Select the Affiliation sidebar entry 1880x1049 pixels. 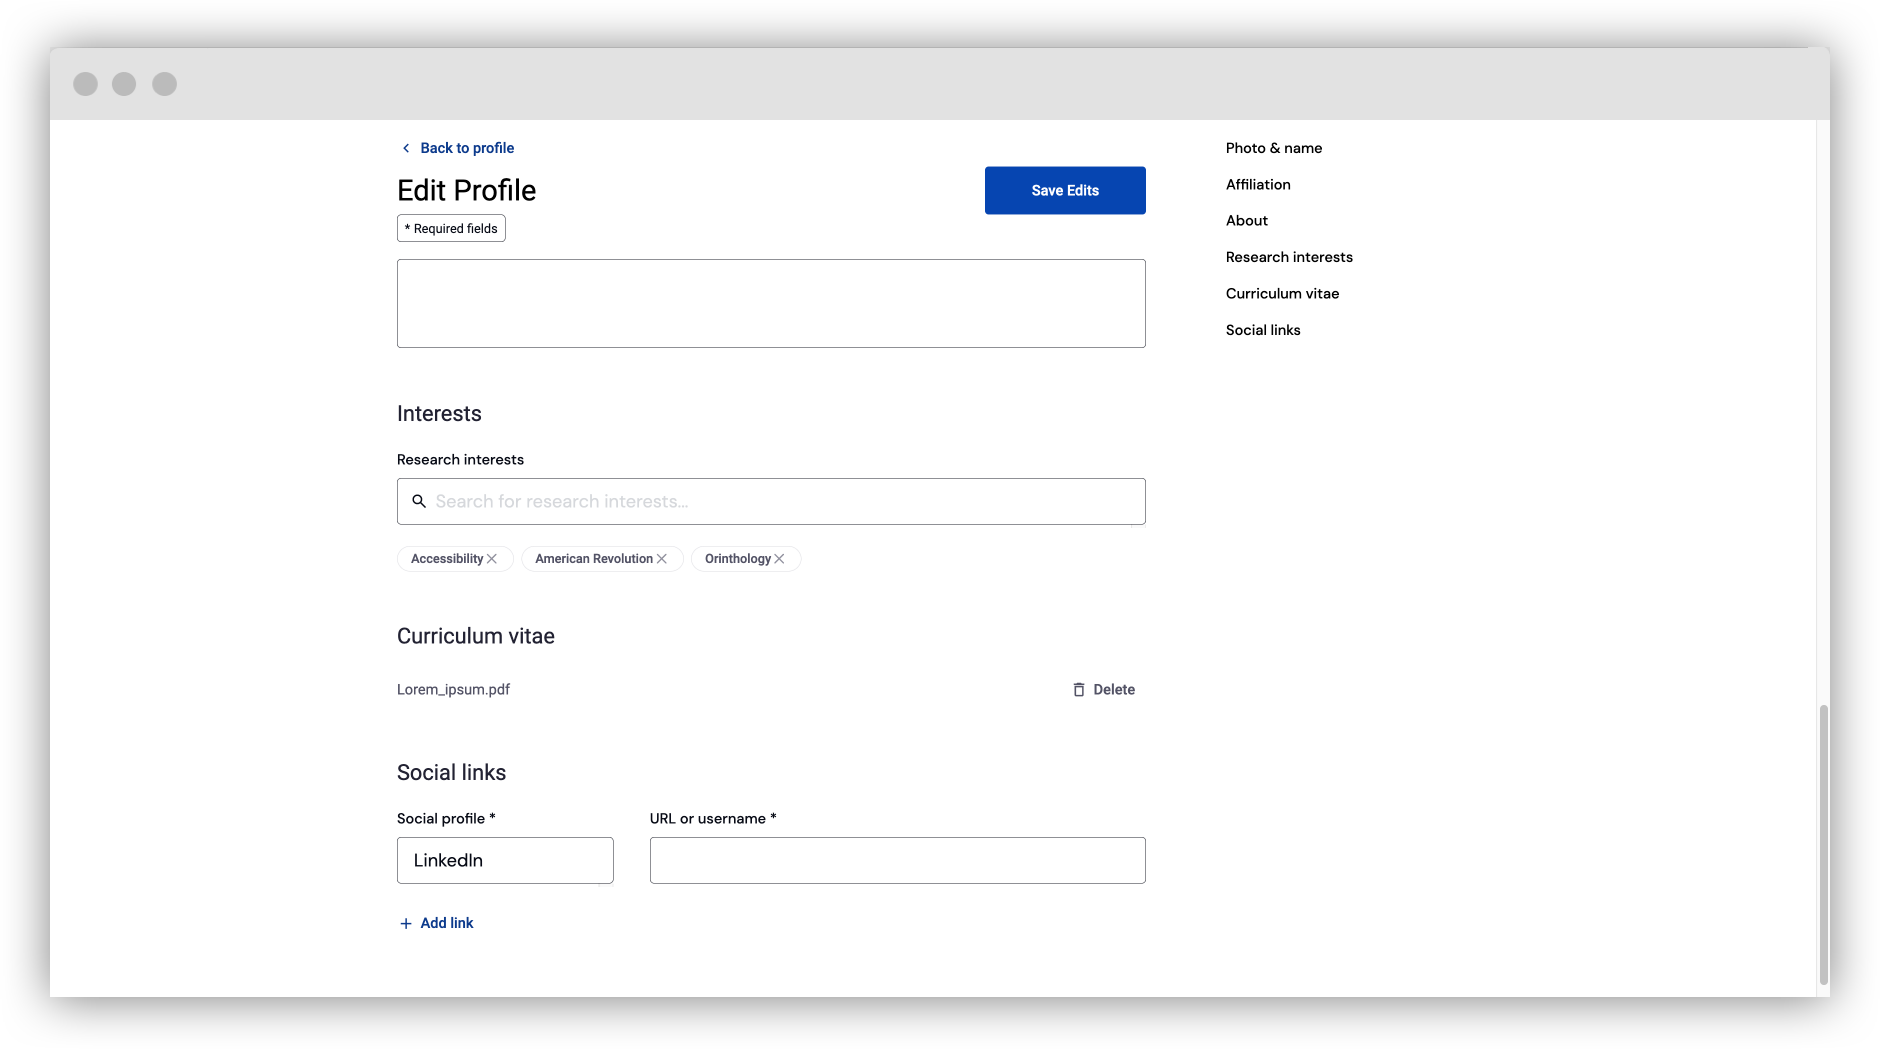[1258, 184]
